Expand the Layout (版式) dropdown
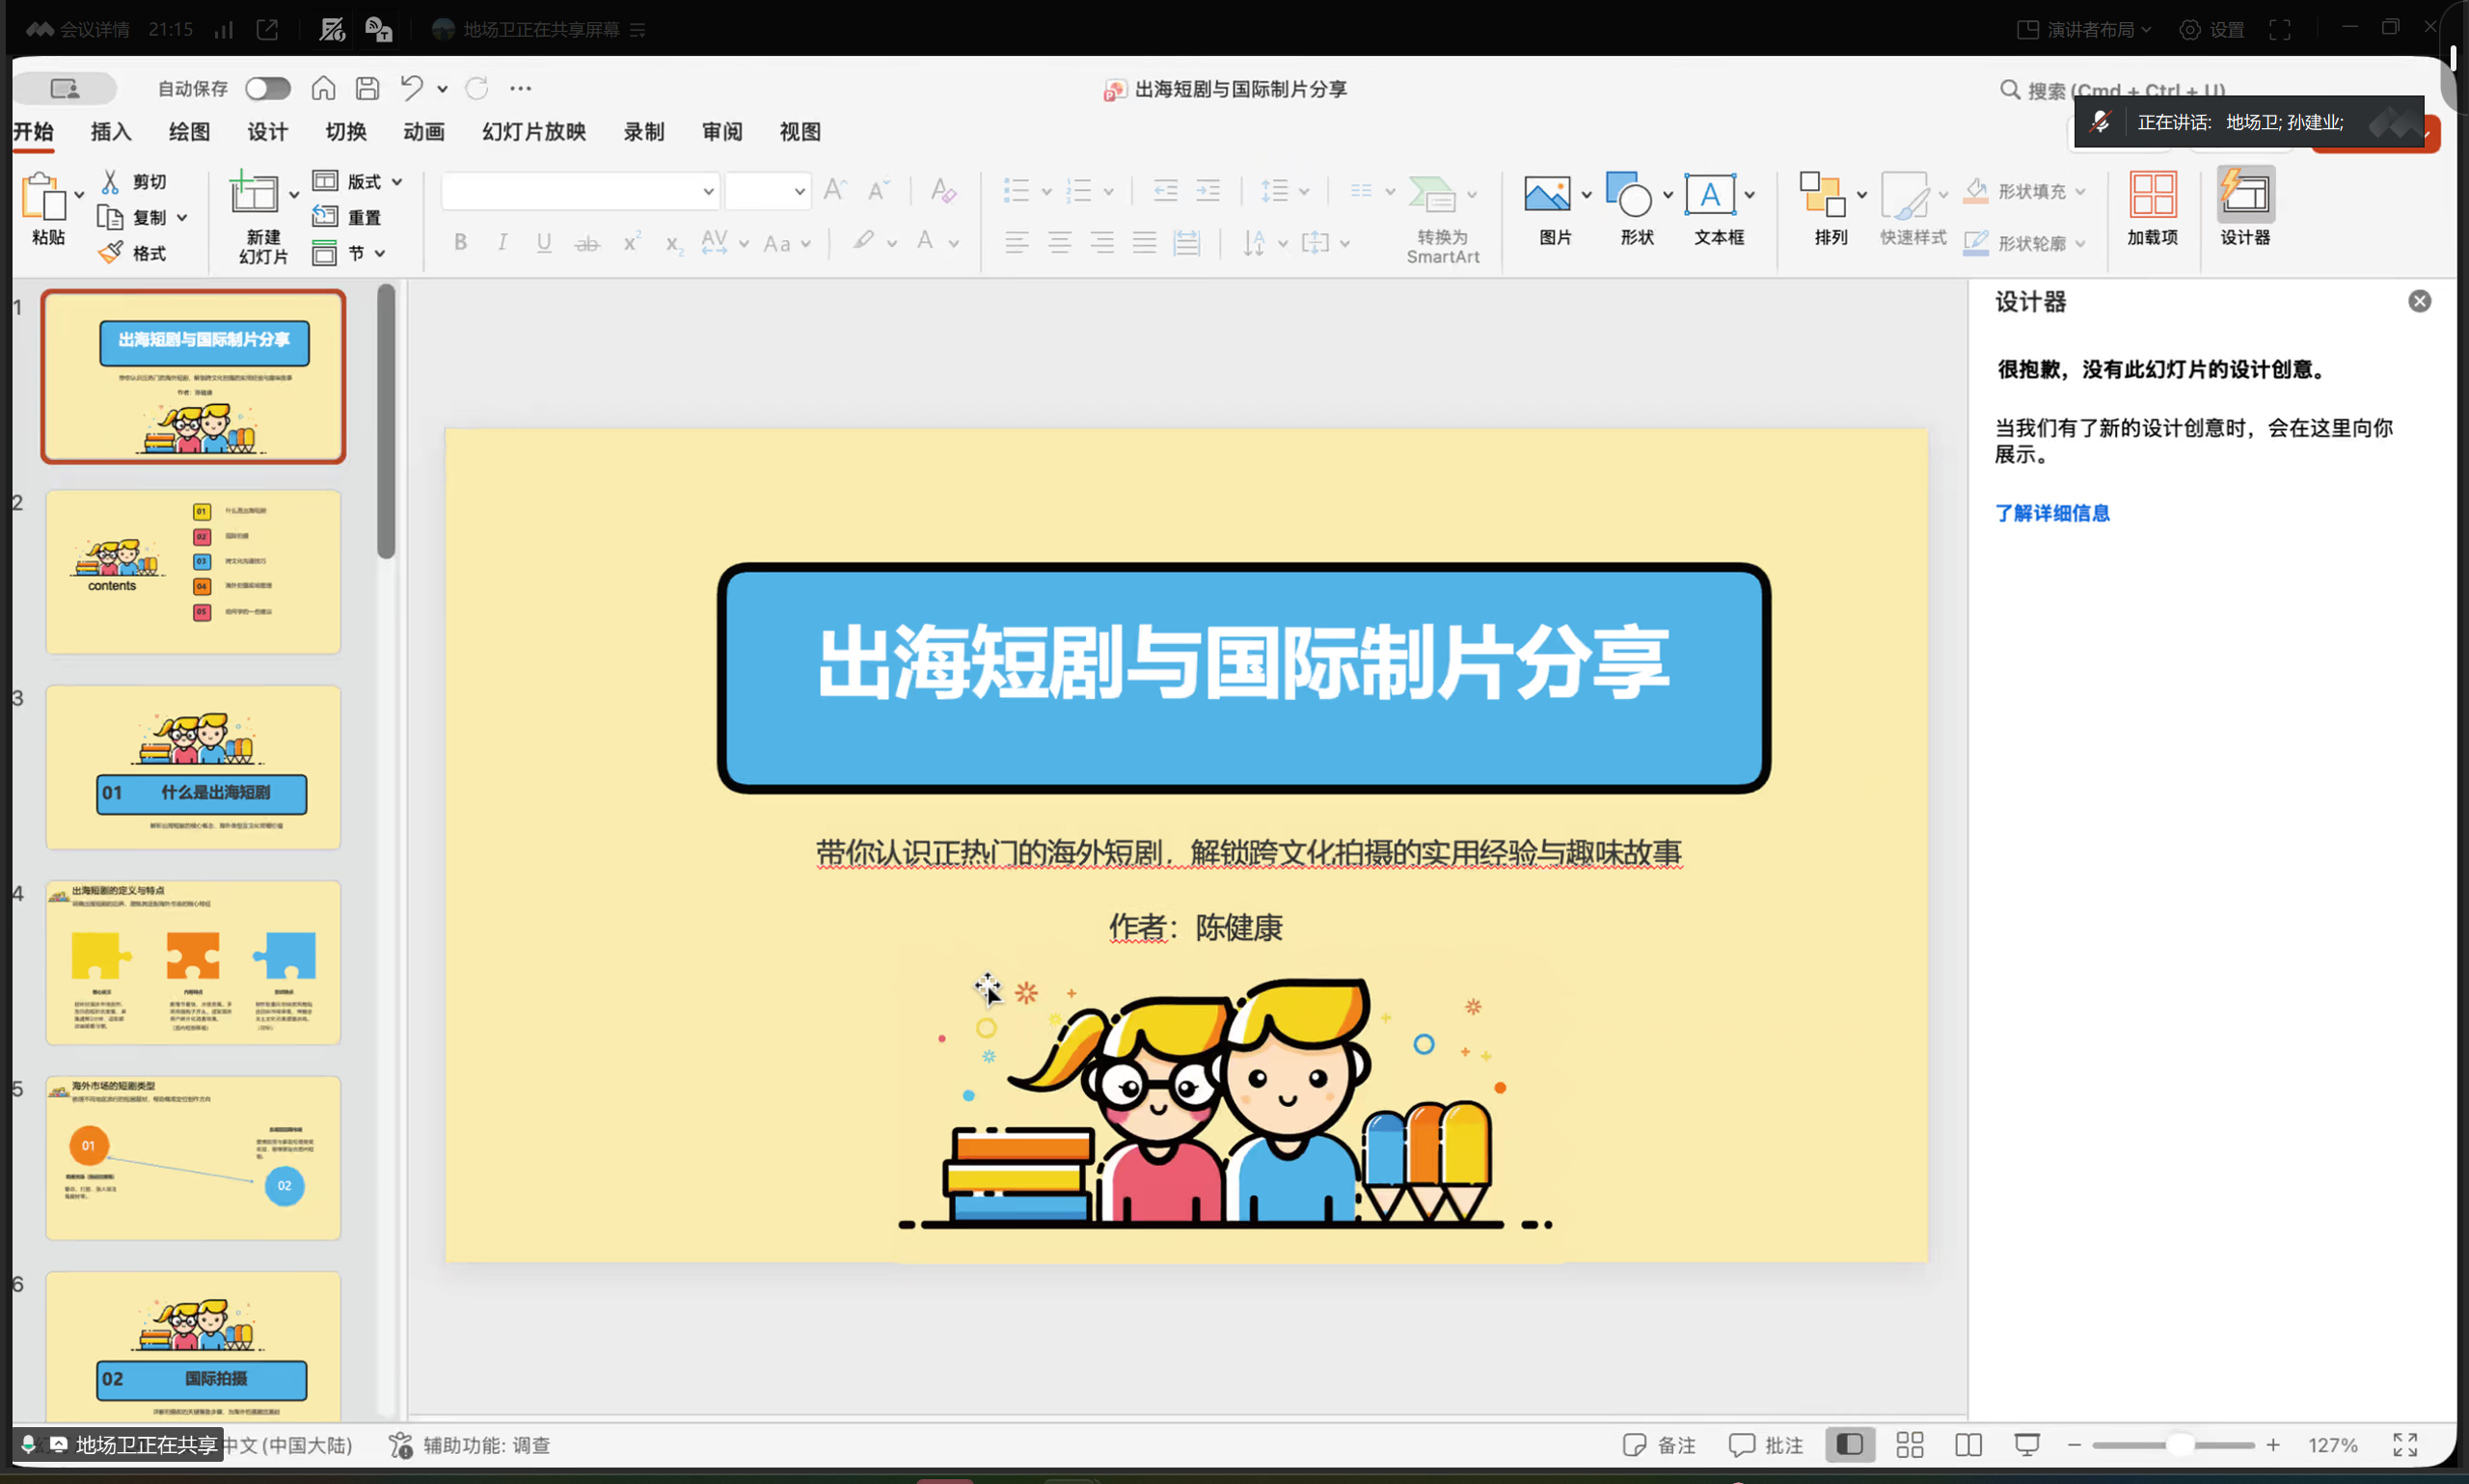The image size is (2469, 1484). coord(397,181)
